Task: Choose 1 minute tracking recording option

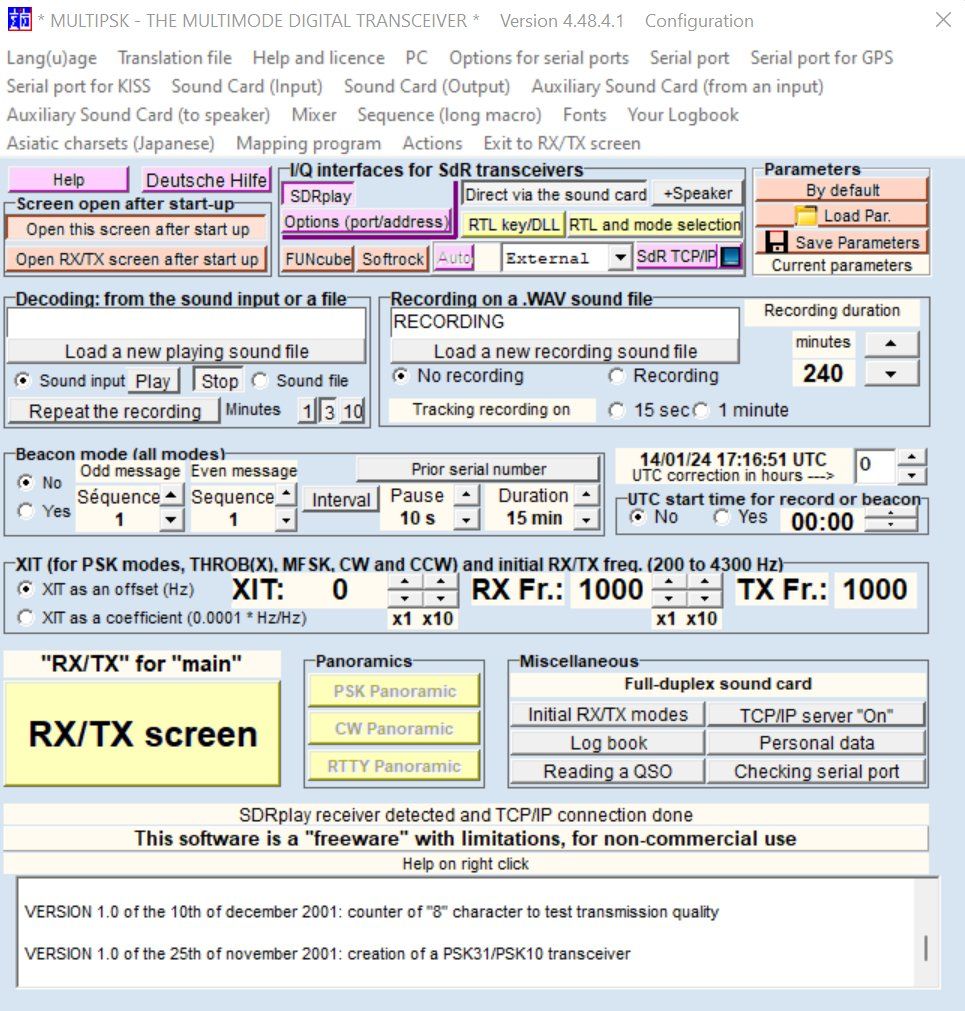Action: pyautogui.click(x=701, y=409)
